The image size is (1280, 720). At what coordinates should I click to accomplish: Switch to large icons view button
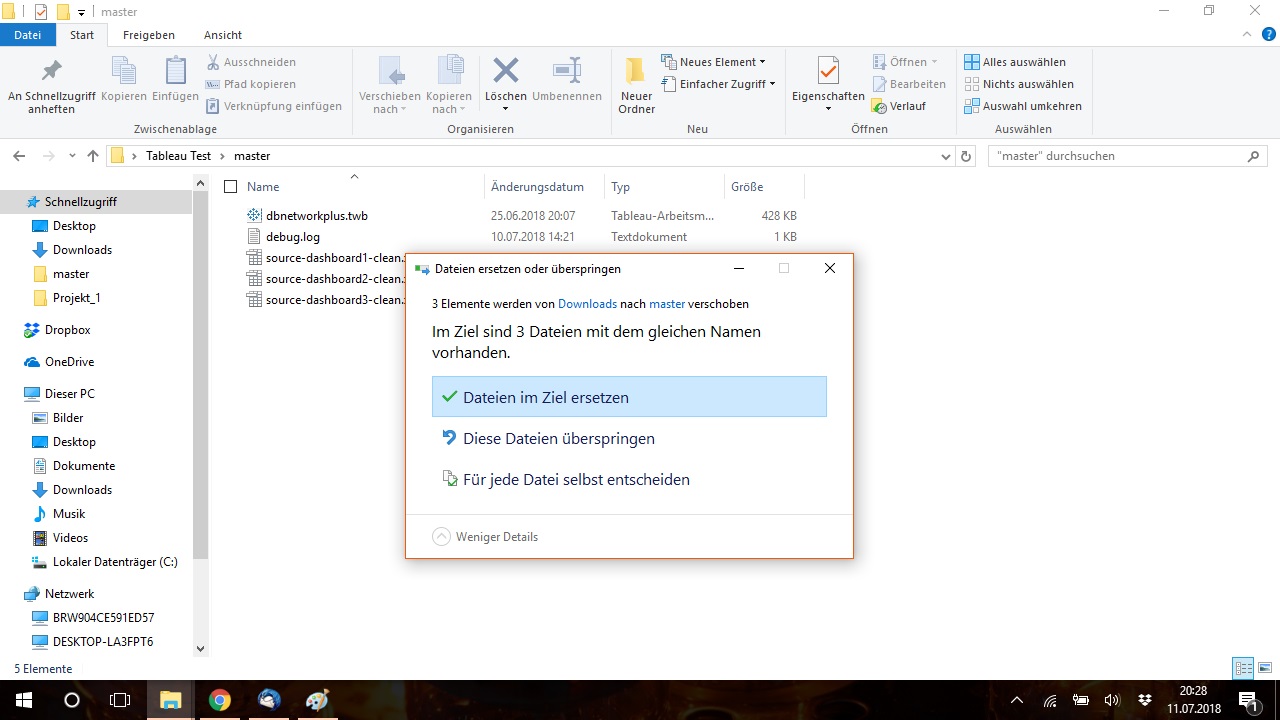(x=1265, y=668)
